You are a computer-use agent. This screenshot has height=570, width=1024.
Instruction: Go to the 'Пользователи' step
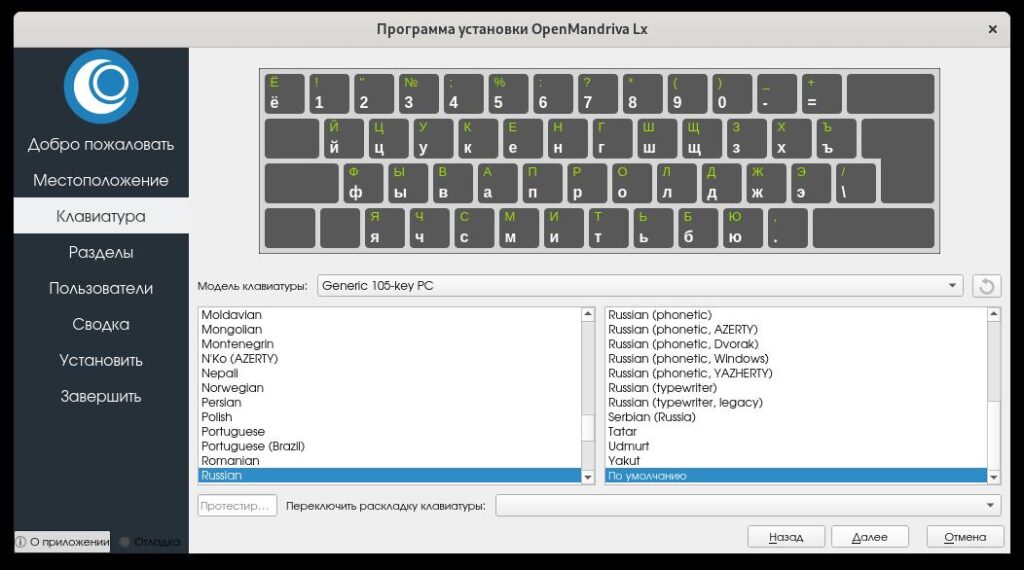[x=101, y=288]
